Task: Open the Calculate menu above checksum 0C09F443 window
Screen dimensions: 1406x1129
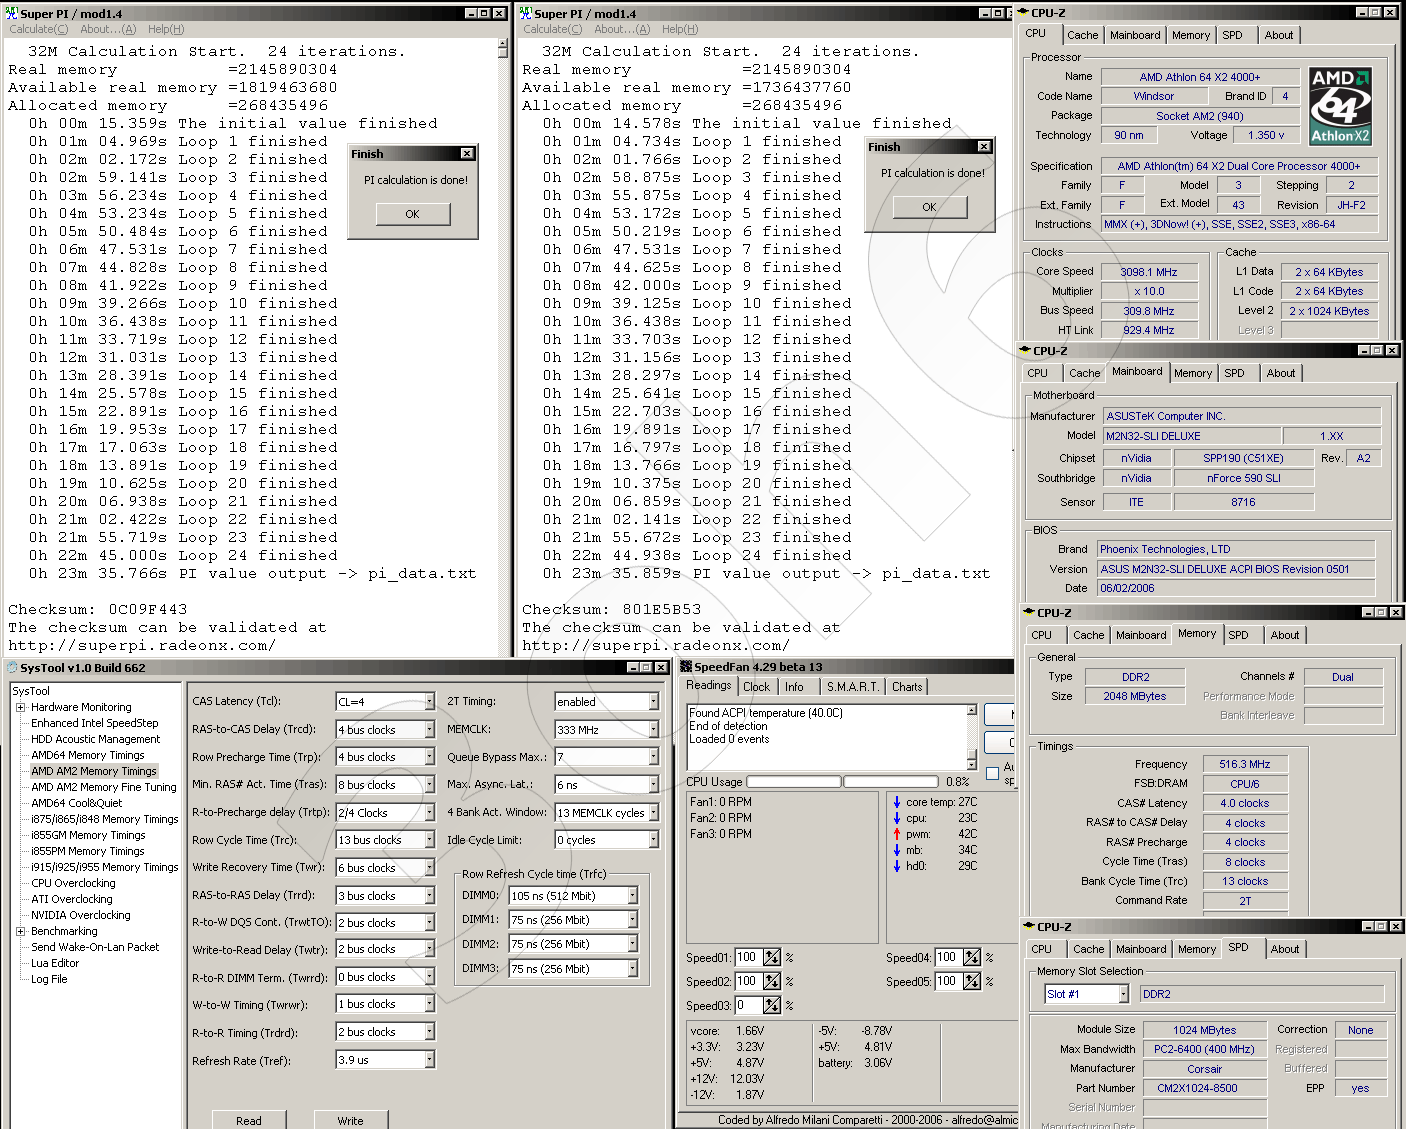Action: coord(39,29)
